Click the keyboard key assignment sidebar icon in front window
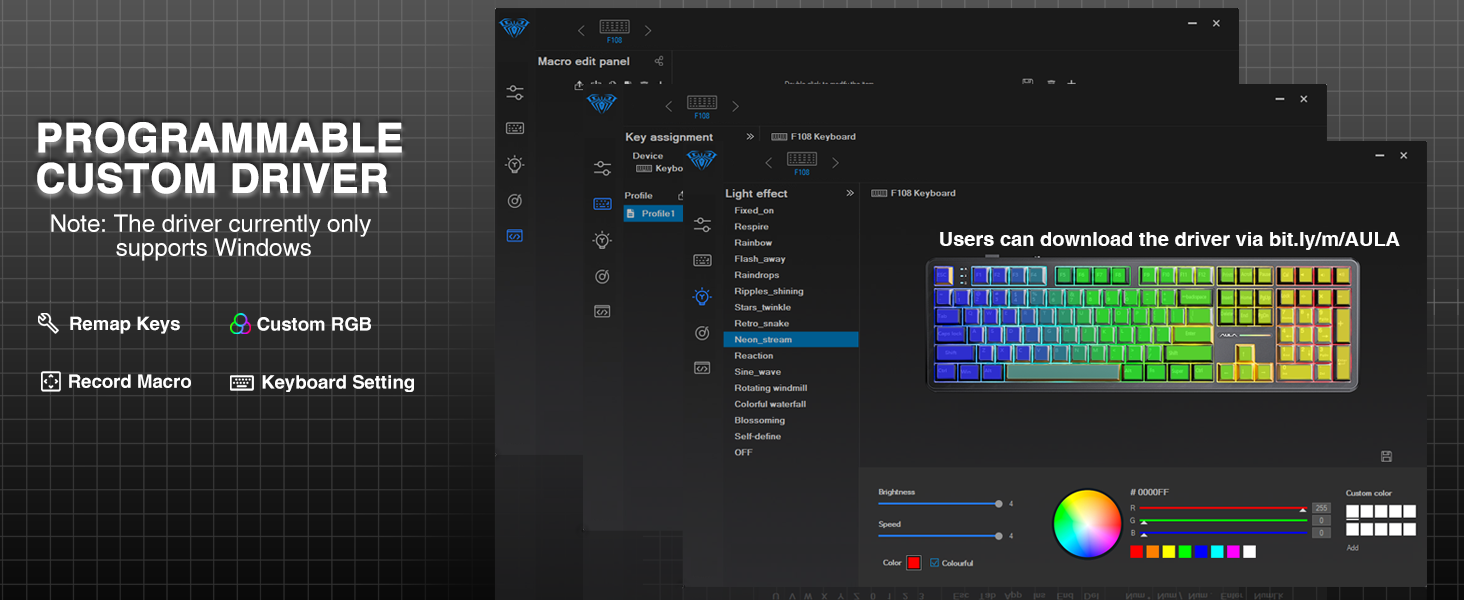 point(702,260)
